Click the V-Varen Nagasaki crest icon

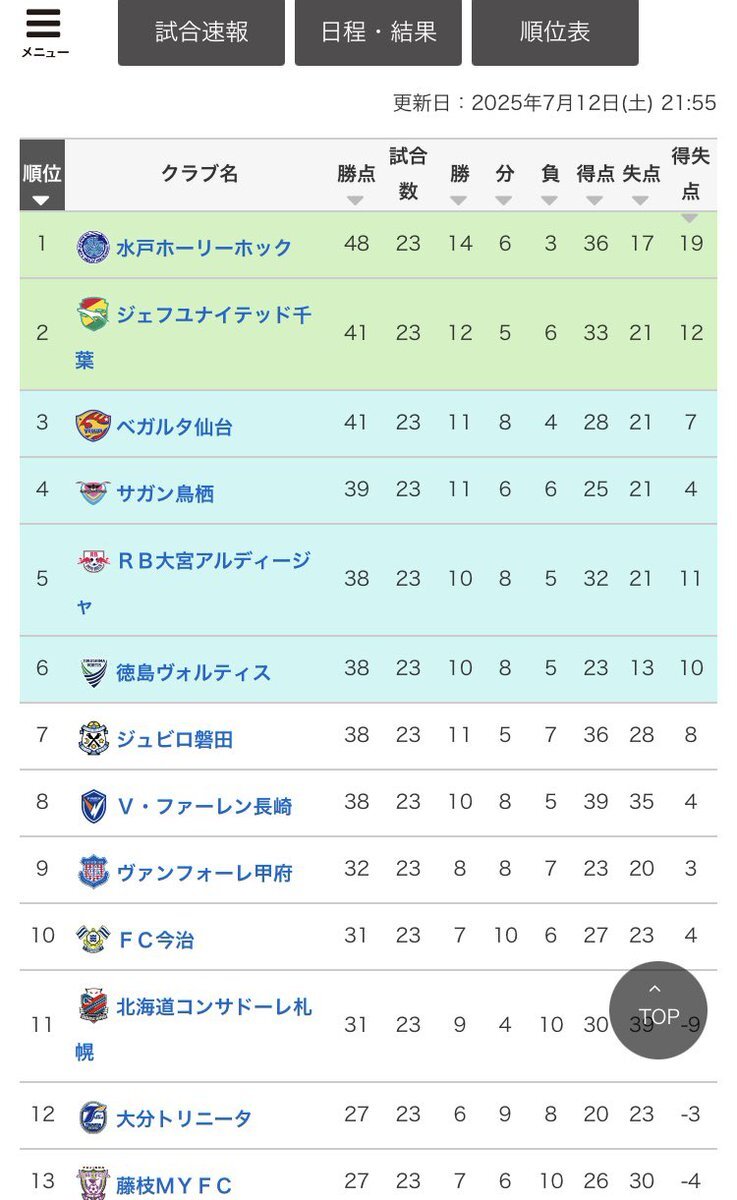(93, 806)
